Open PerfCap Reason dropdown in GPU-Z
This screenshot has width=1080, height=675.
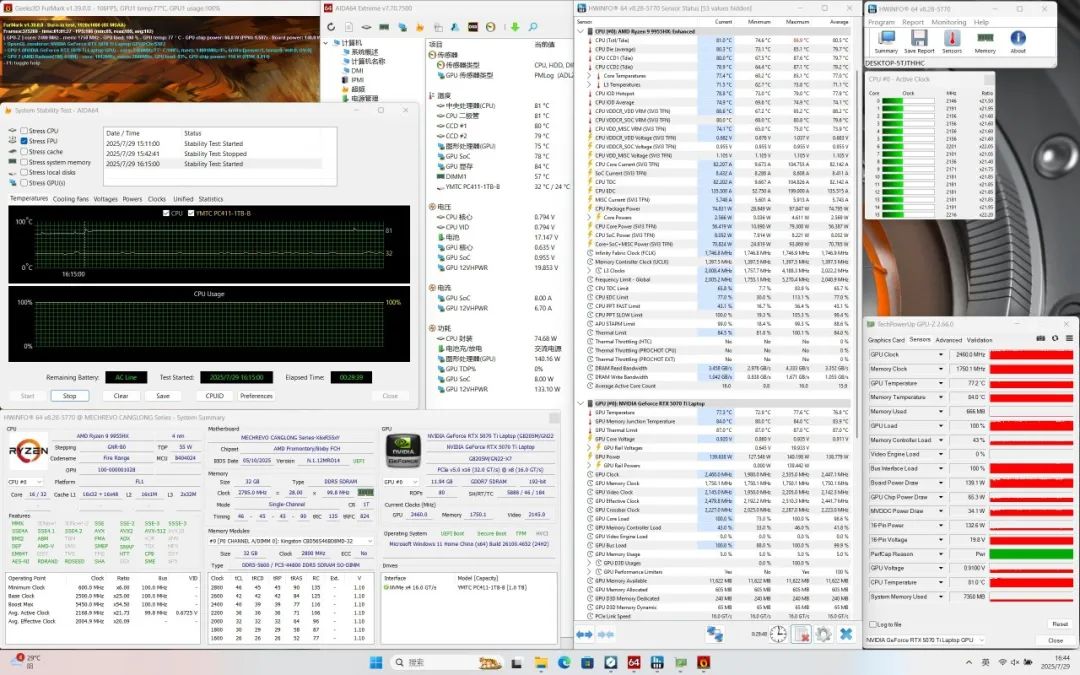[941, 554]
